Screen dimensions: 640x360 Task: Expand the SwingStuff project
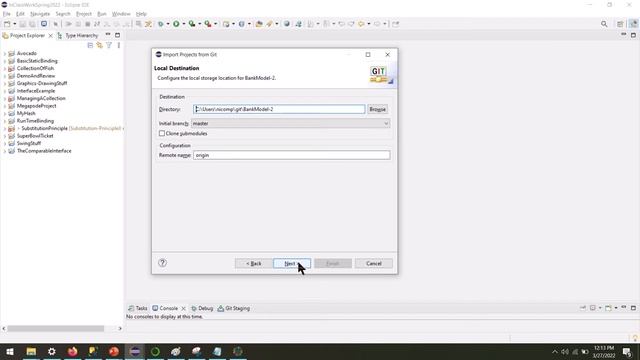pyautogui.click(x=4, y=144)
